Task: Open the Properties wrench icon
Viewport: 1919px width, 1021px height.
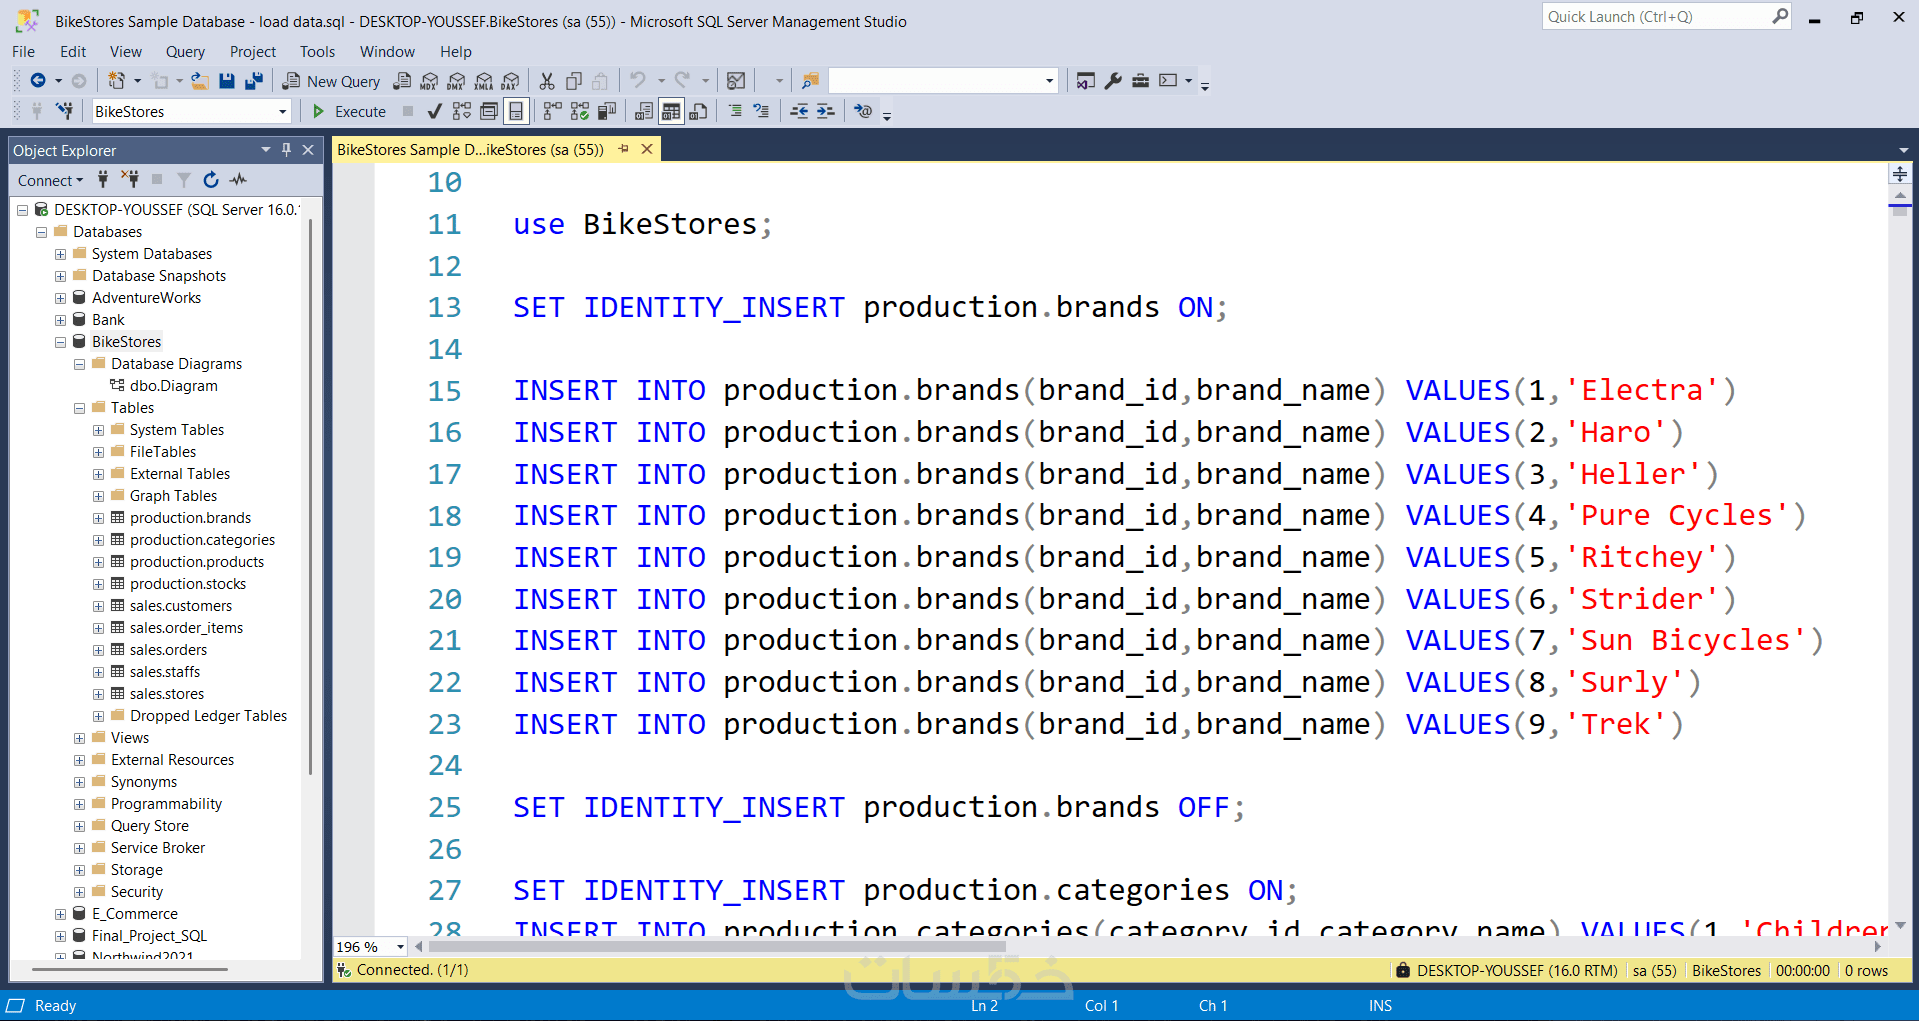Action: 1113,81
